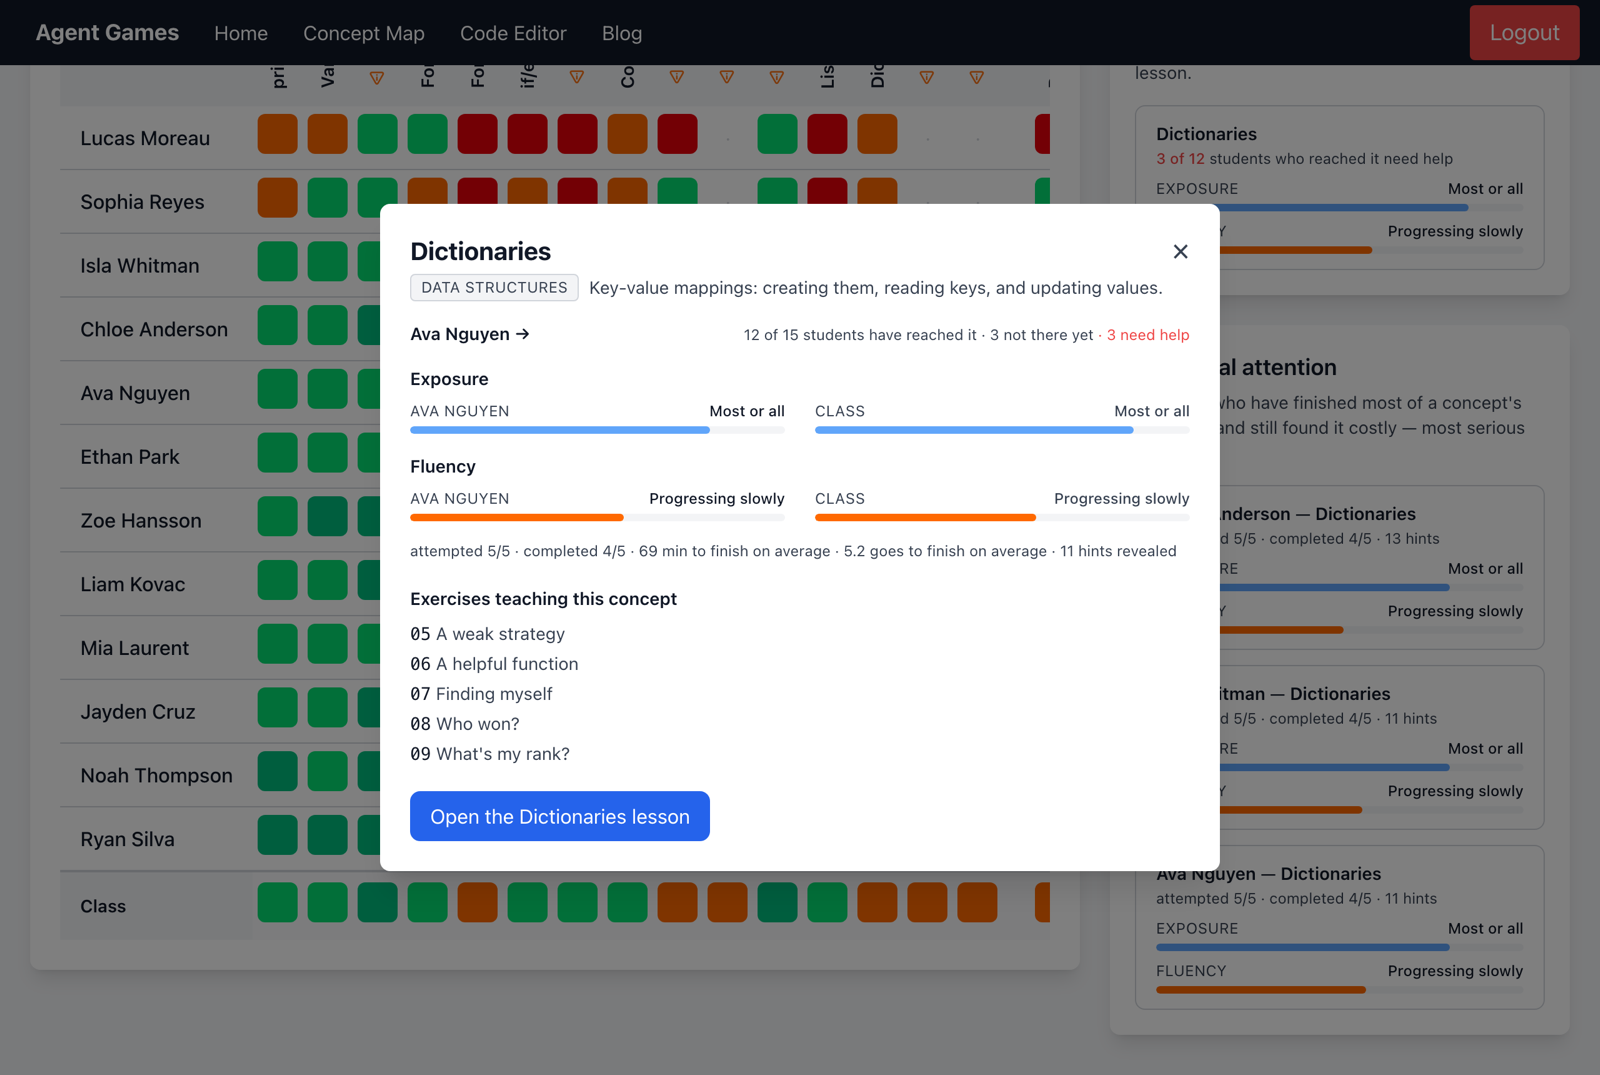Follow the Ava Nguyen arrow link
Screen dimensions: 1600x1075
pyautogui.click(x=470, y=334)
